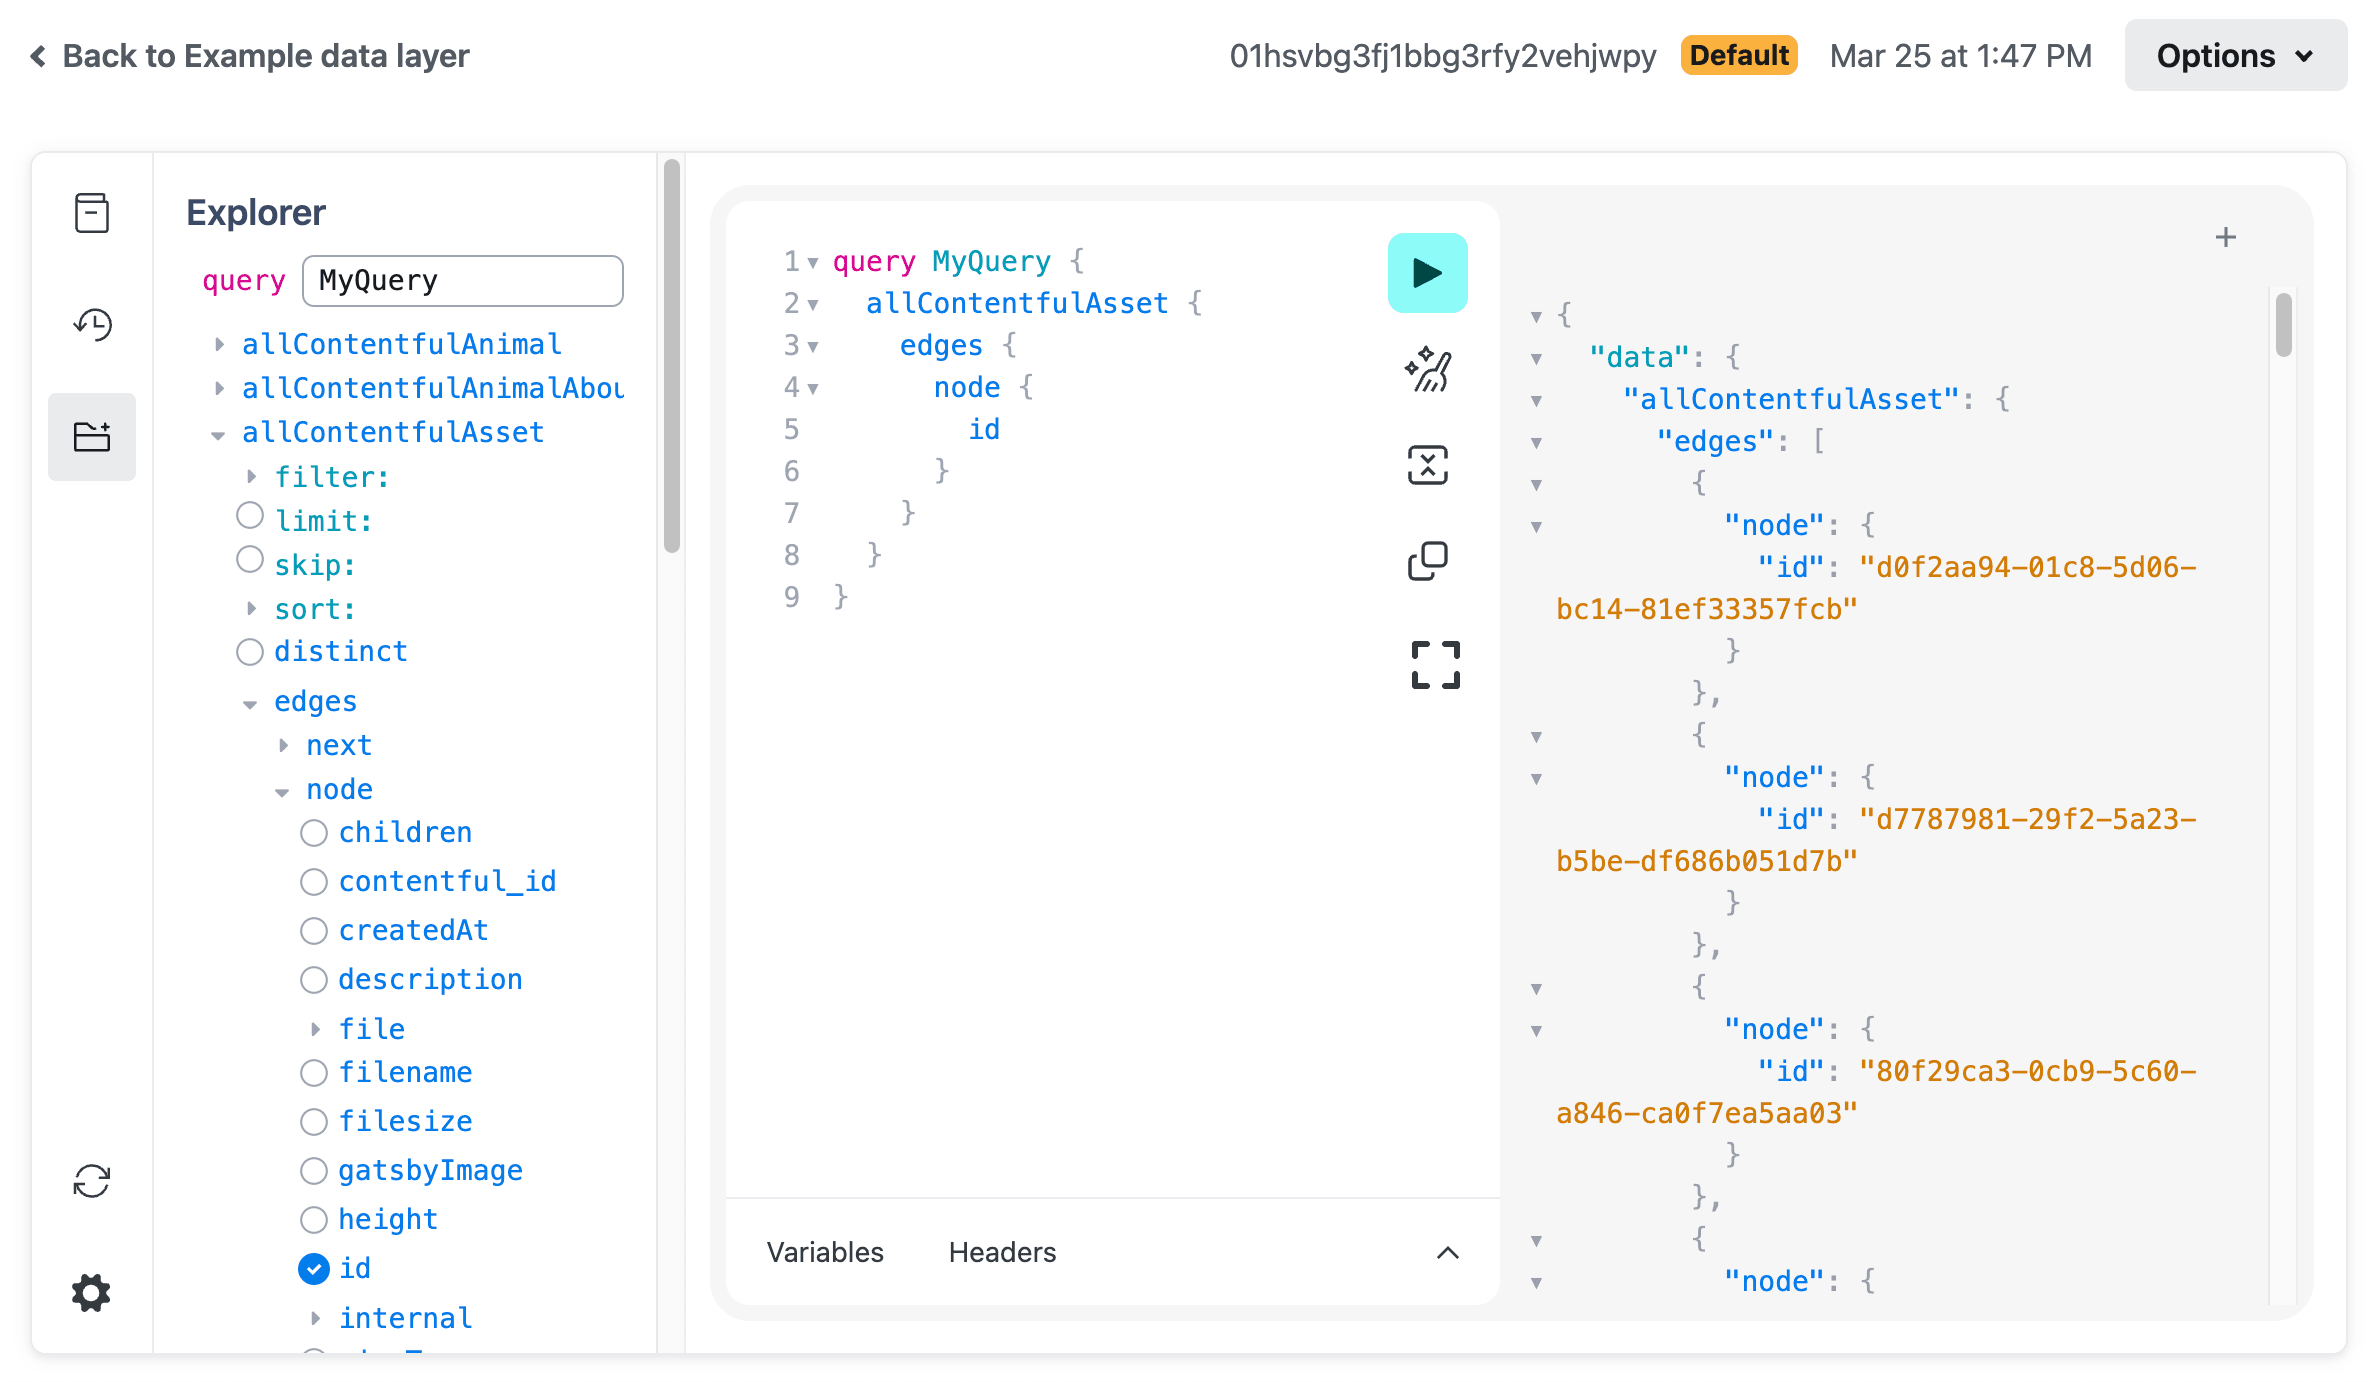
Task: Add a new tab with the plus icon
Action: [x=2225, y=237]
